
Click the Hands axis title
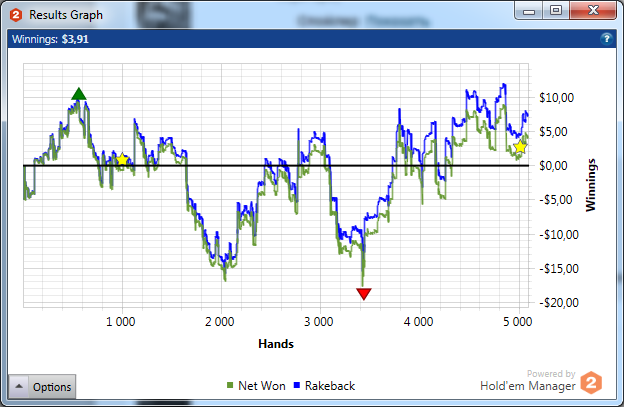pos(276,344)
